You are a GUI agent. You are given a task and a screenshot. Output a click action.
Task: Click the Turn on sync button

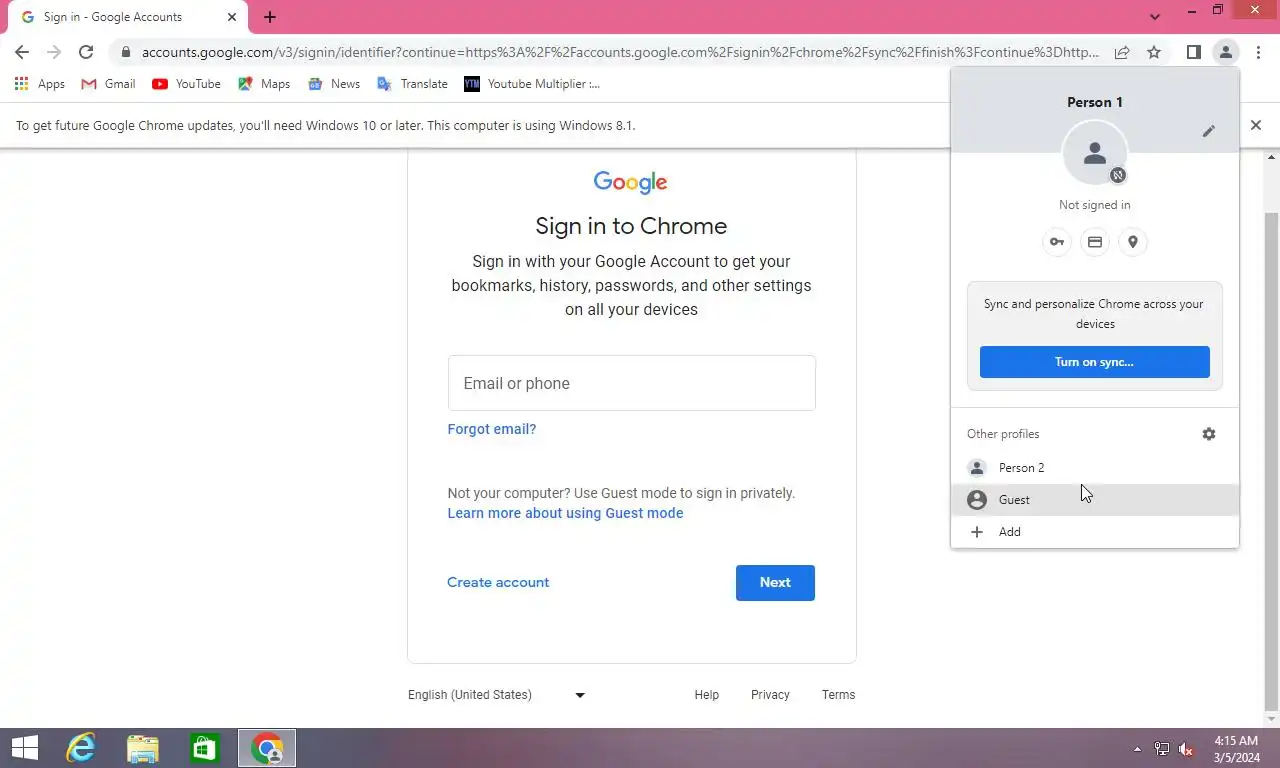click(1095, 362)
